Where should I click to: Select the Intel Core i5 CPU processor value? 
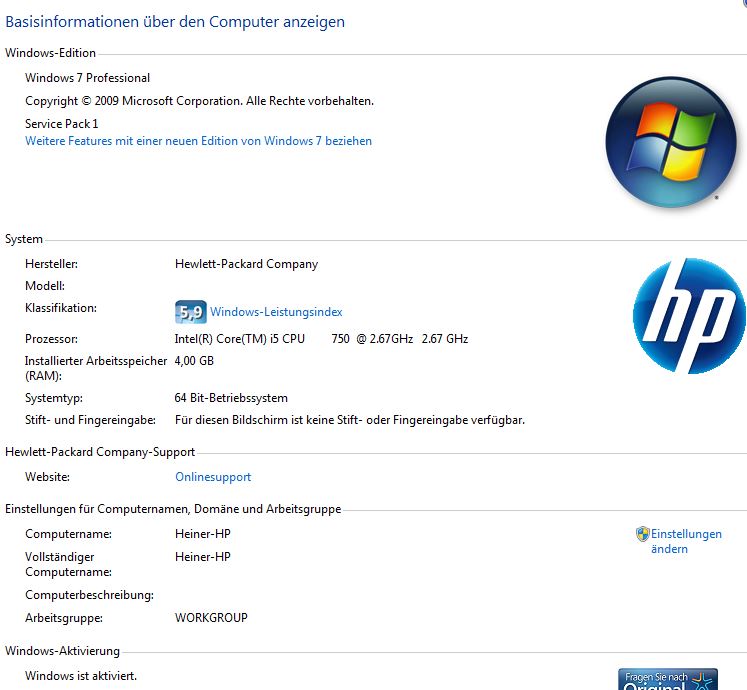tap(321, 339)
